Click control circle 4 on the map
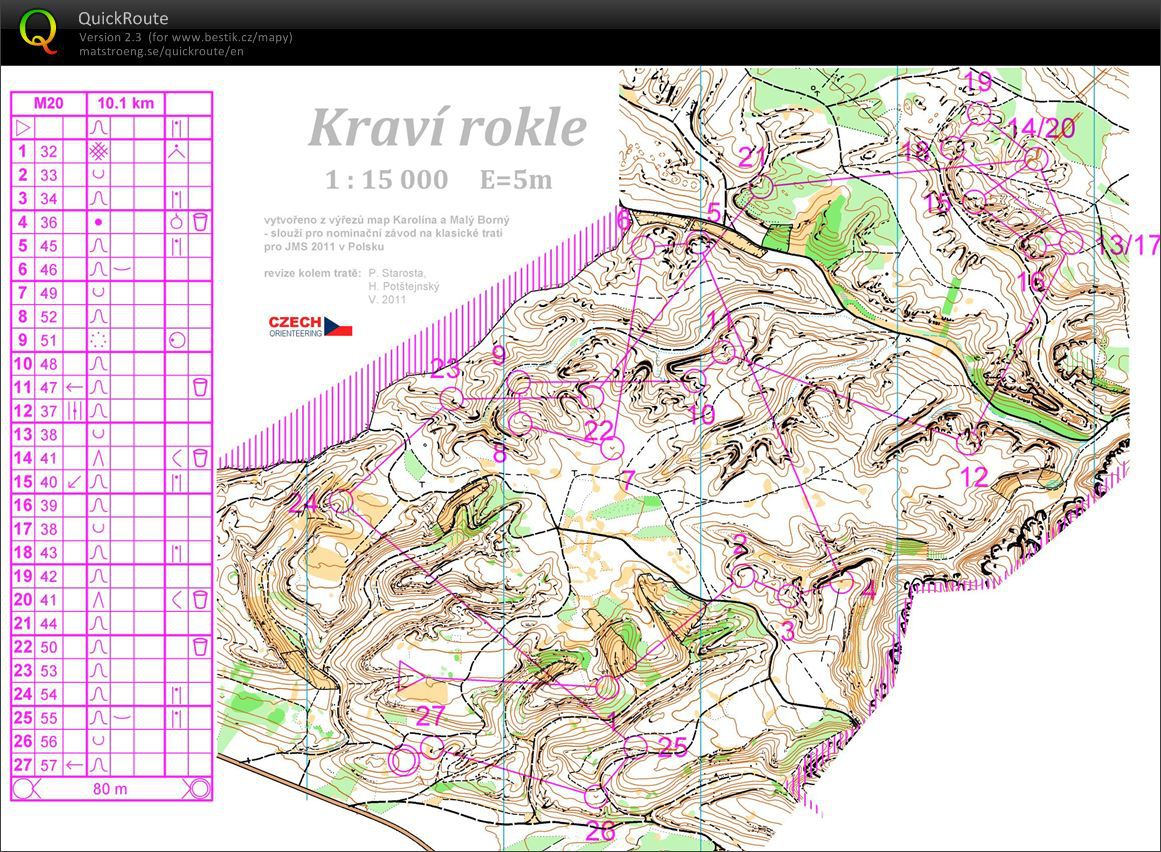The height and width of the screenshot is (852, 1161). [841, 583]
